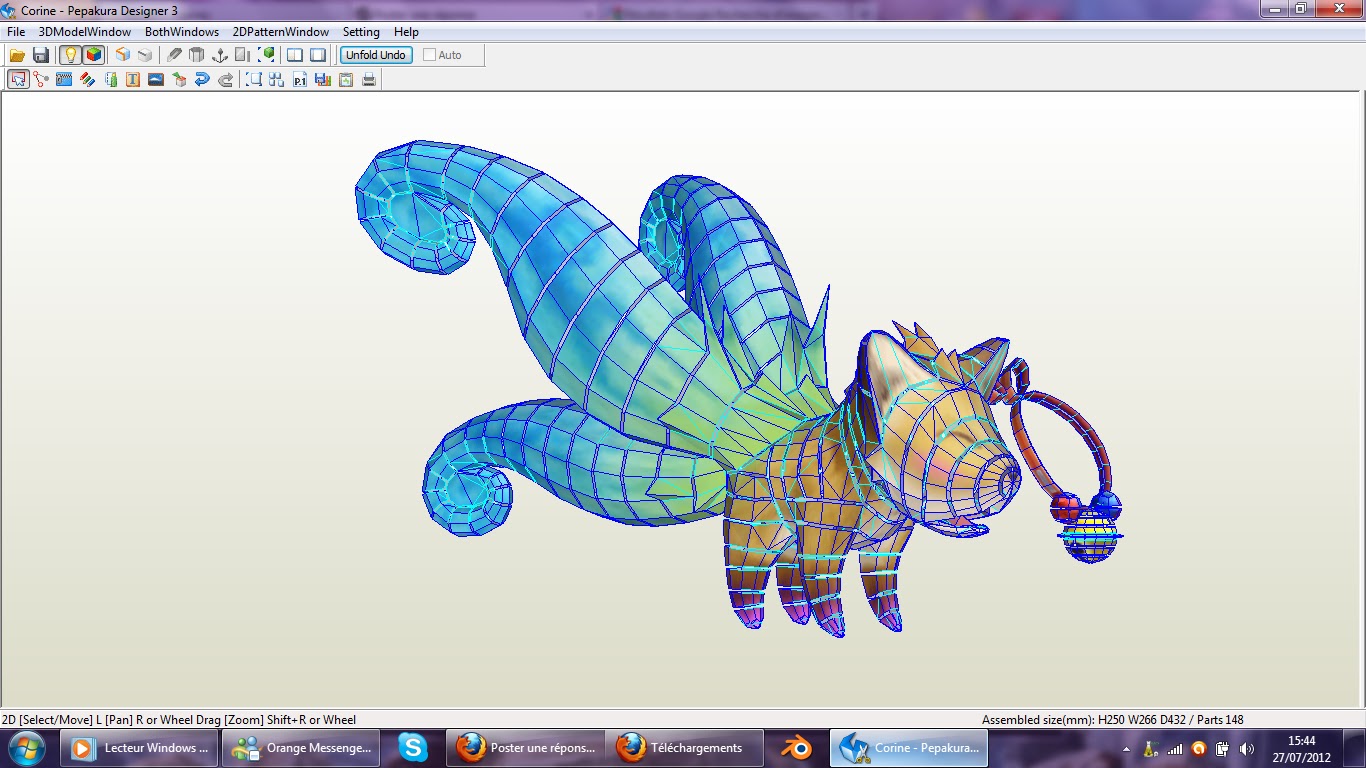Open the BothWindows menu

pyautogui.click(x=182, y=32)
